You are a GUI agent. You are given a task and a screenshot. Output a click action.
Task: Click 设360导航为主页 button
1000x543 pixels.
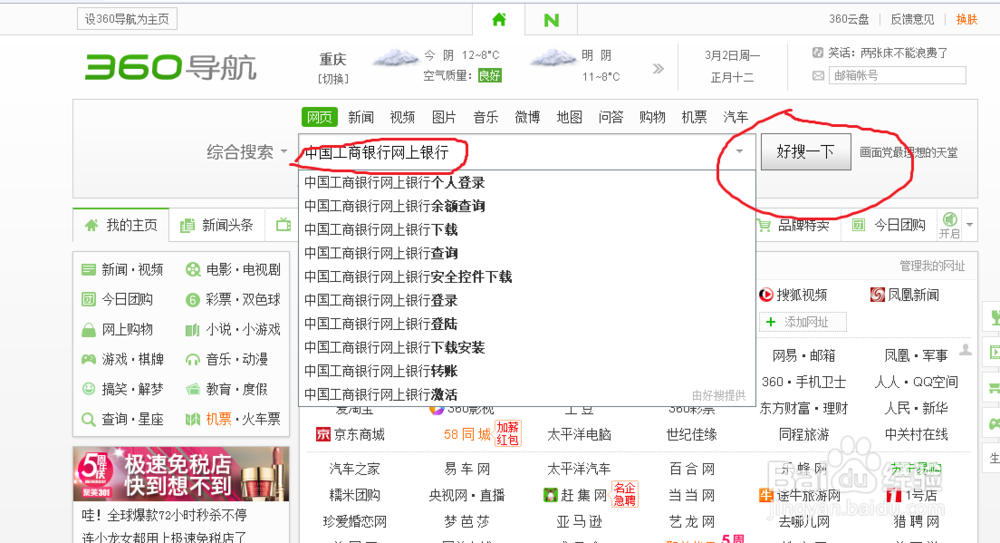coord(127,19)
